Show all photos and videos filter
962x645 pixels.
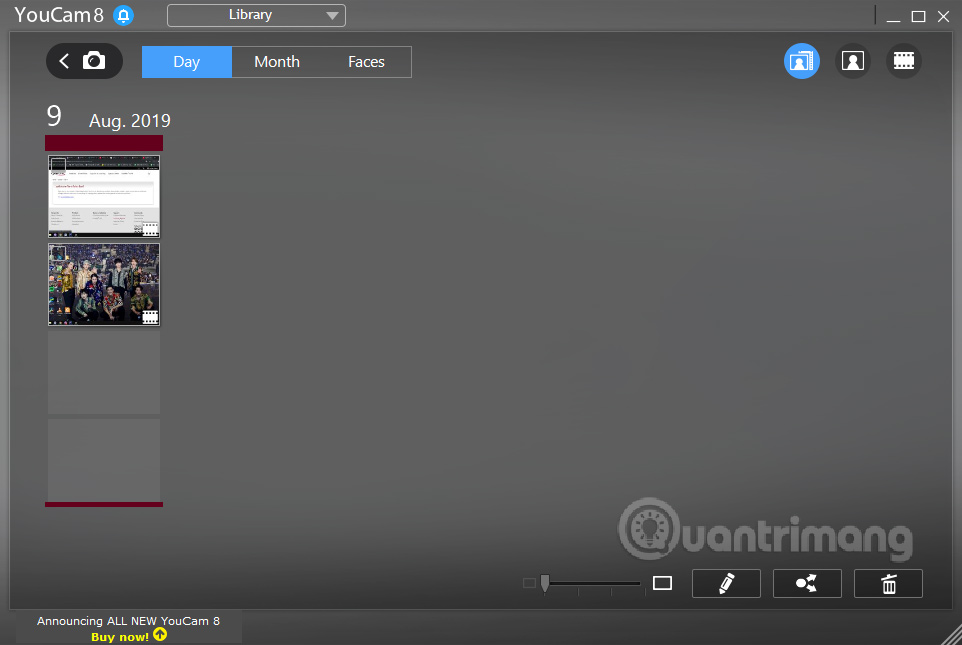(801, 61)
